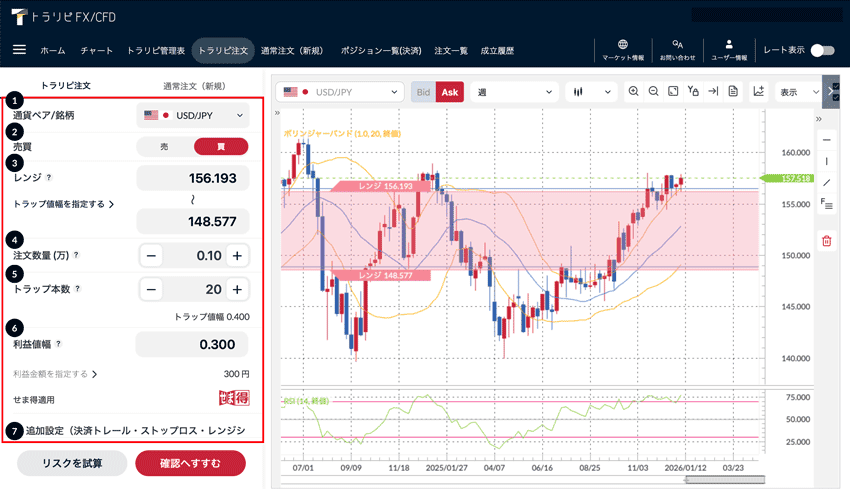Select the 売 (sell) option
850x489 pixels.
[165, 146]
